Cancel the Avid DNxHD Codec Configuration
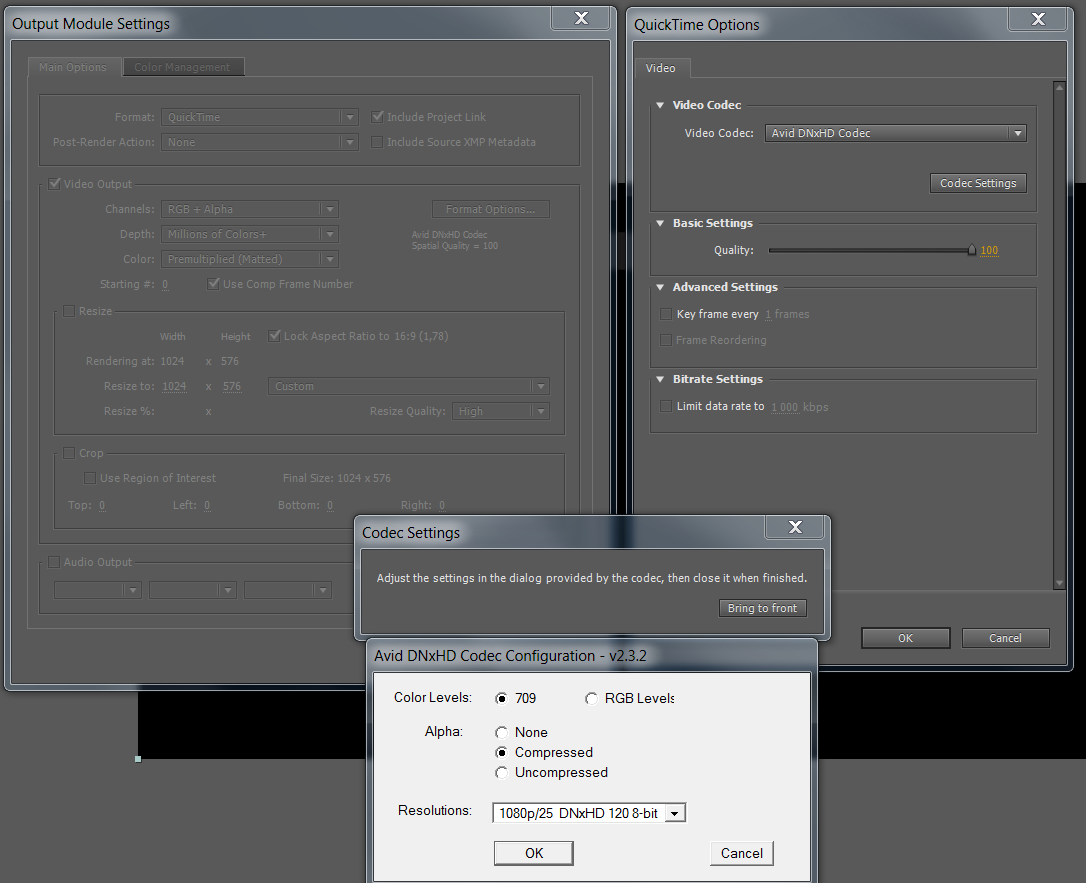Screen dimensions: 1086x883 741,853
